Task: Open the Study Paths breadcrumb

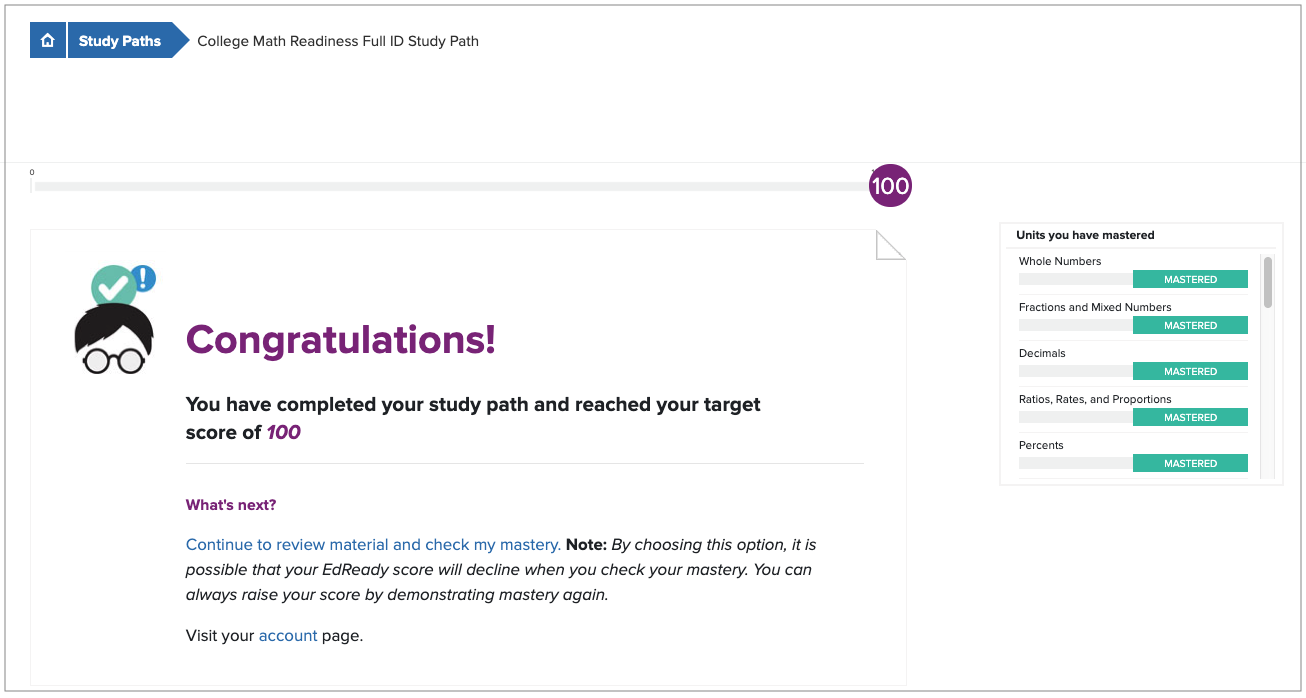Action: (120, 41)
